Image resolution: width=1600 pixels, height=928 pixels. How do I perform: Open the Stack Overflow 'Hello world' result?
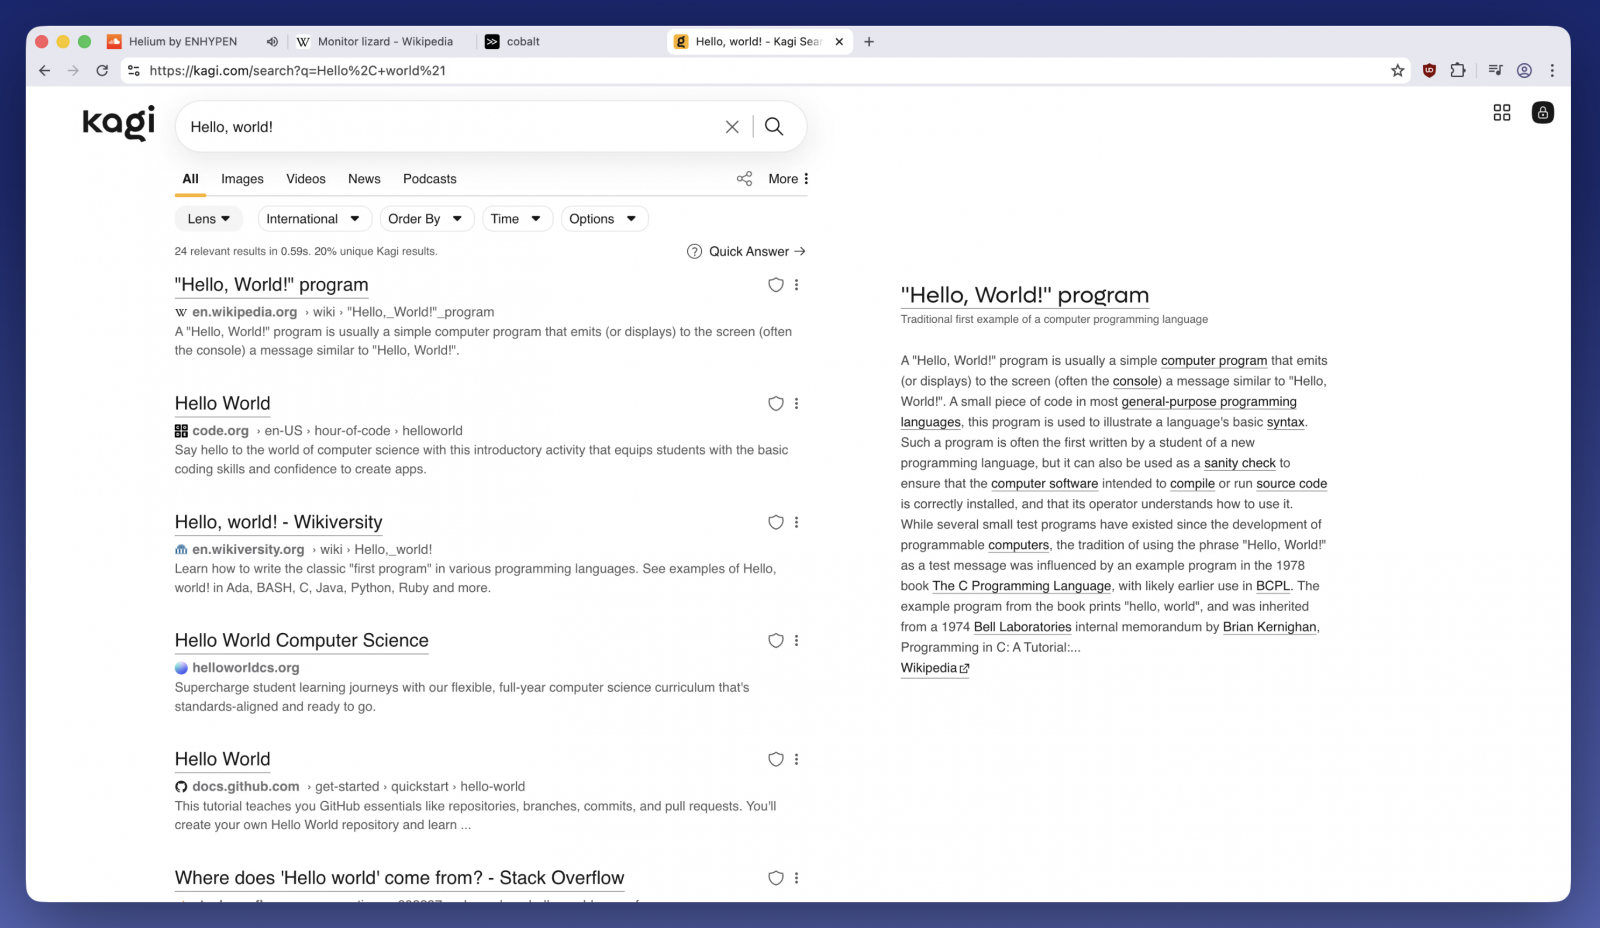pos(400,878)
